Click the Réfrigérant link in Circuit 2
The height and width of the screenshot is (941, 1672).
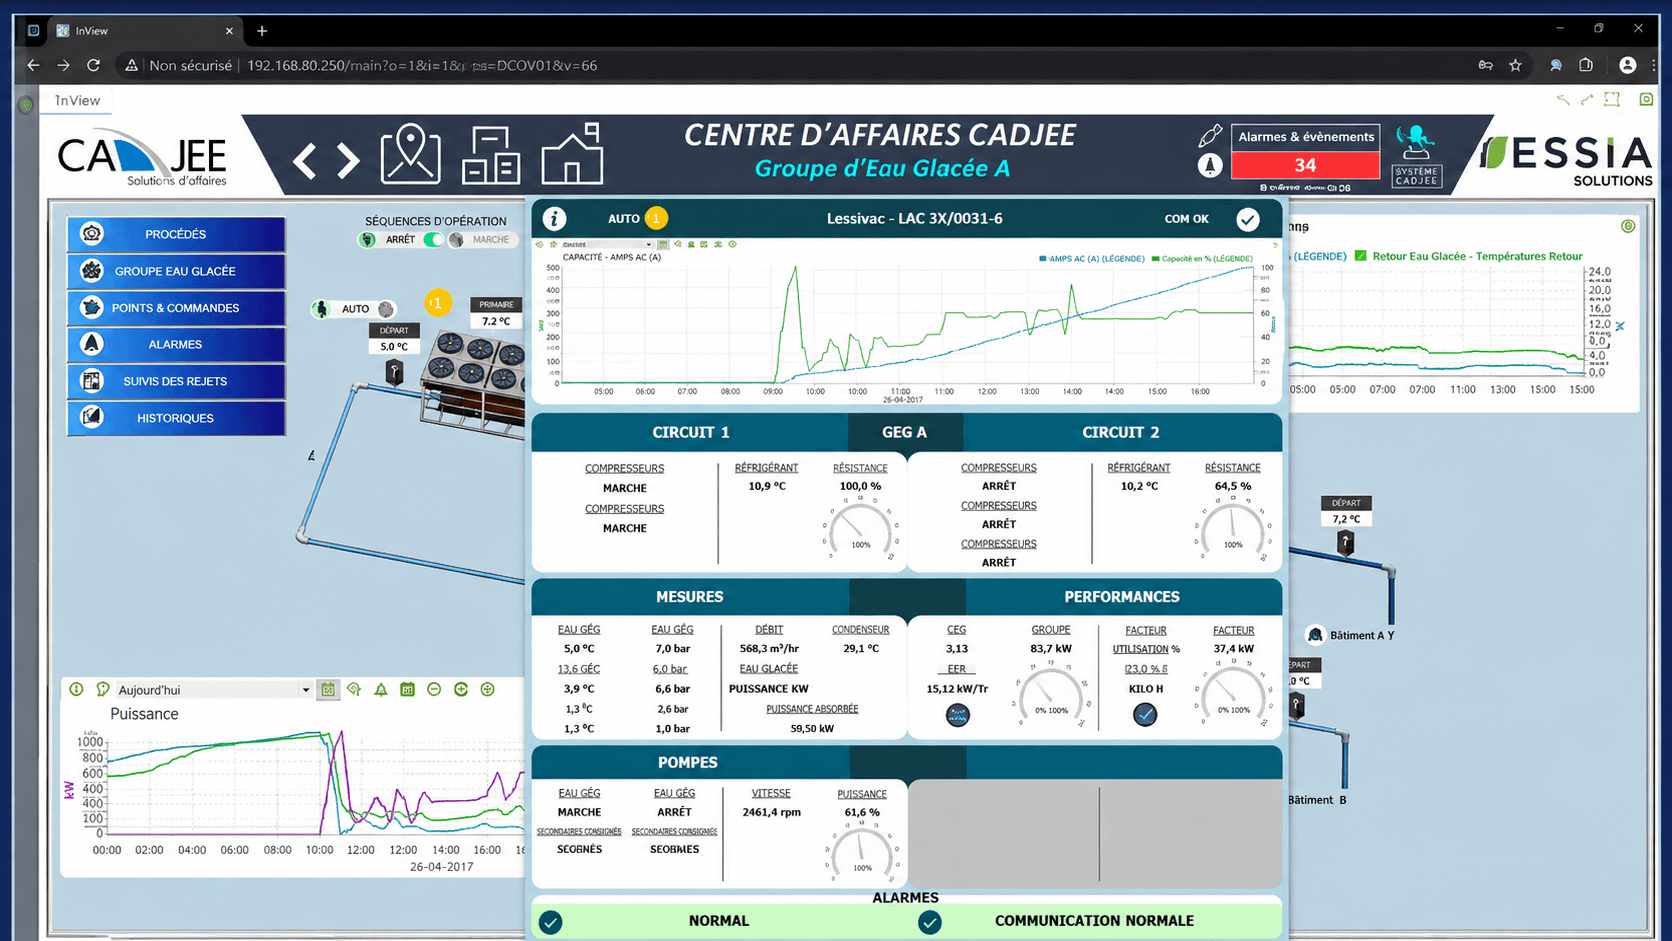[x=1139, y=468]
